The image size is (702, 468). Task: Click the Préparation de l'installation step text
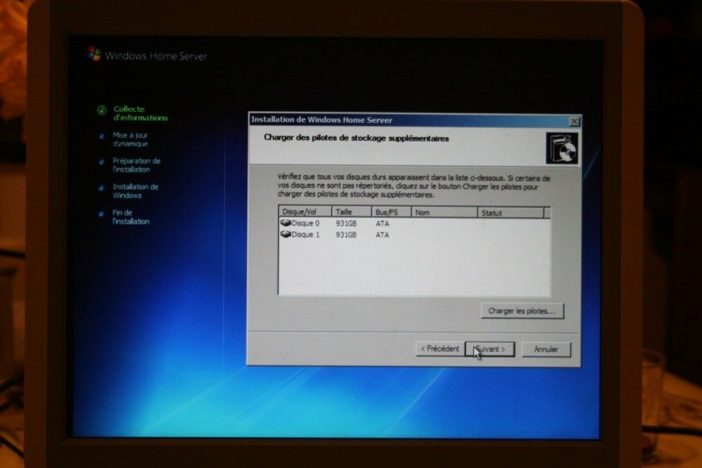coord(137,165)
